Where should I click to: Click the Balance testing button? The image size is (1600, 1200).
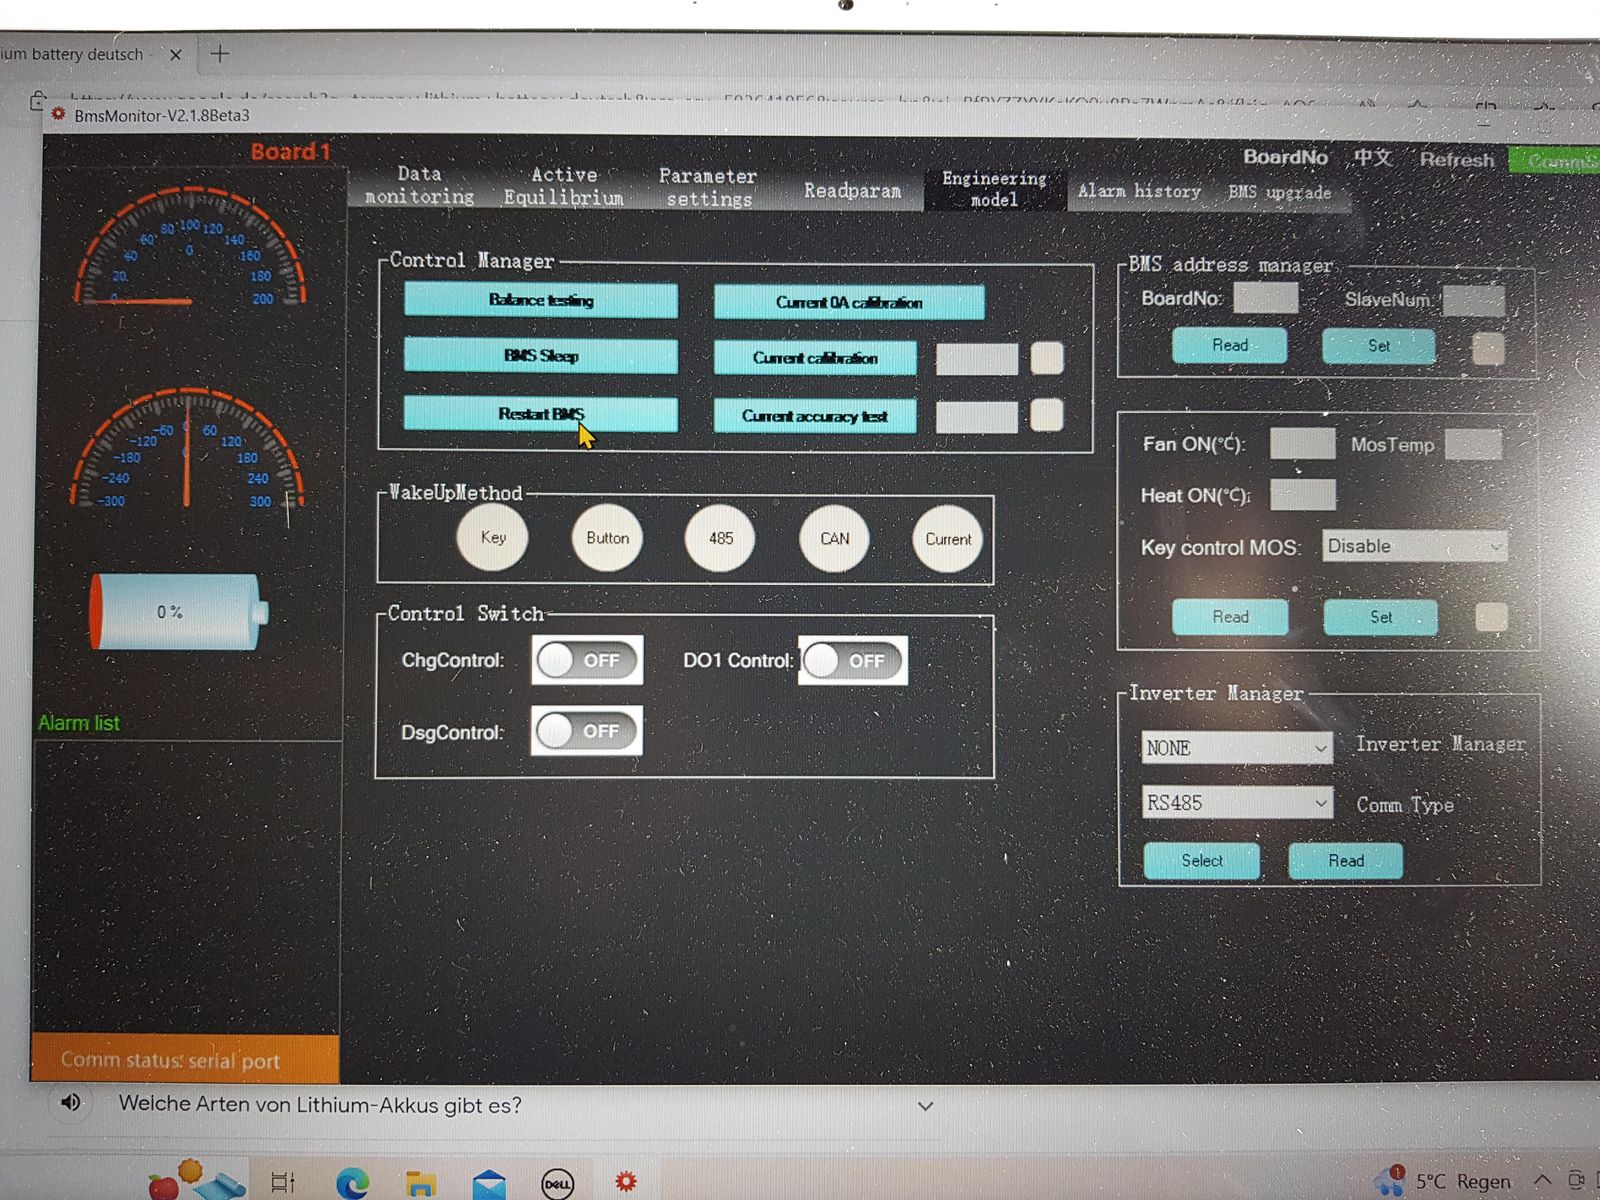[541, 300]
